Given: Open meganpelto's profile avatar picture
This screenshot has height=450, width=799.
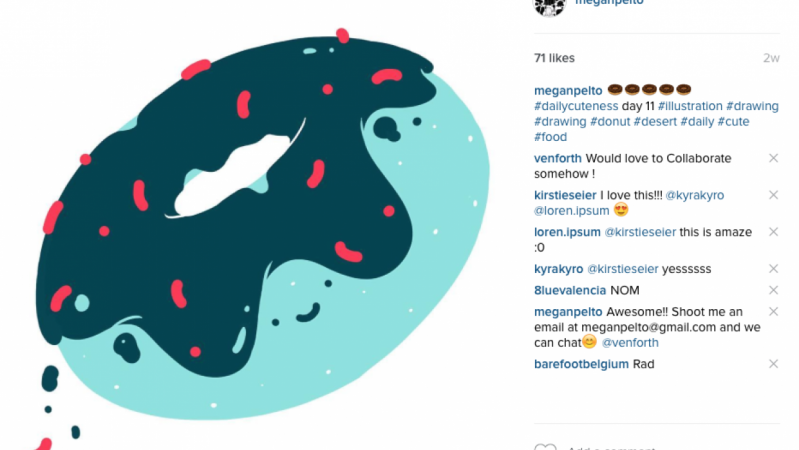Looking at the screenshot, I should (549, 6).
